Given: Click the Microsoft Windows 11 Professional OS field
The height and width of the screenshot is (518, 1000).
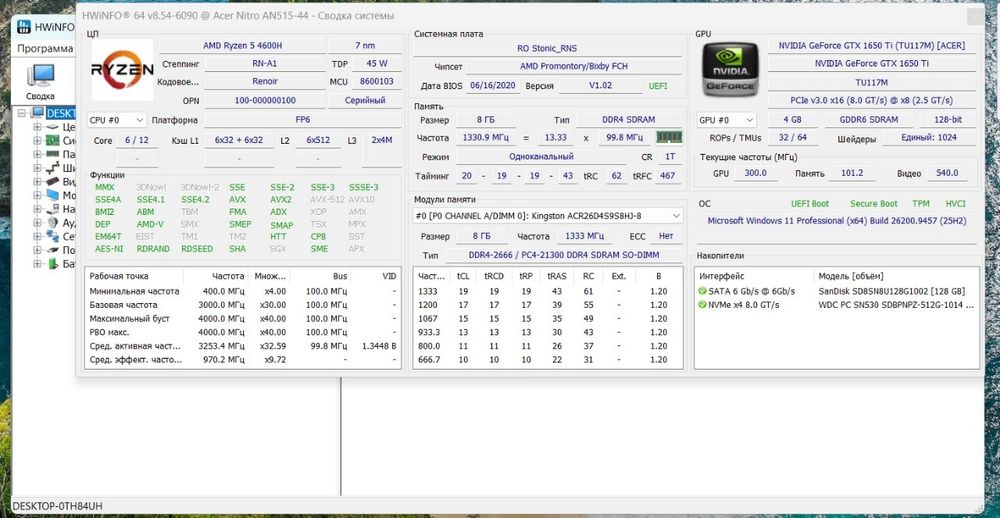Looking at the screenshot, I should click(x=839, y=220).
